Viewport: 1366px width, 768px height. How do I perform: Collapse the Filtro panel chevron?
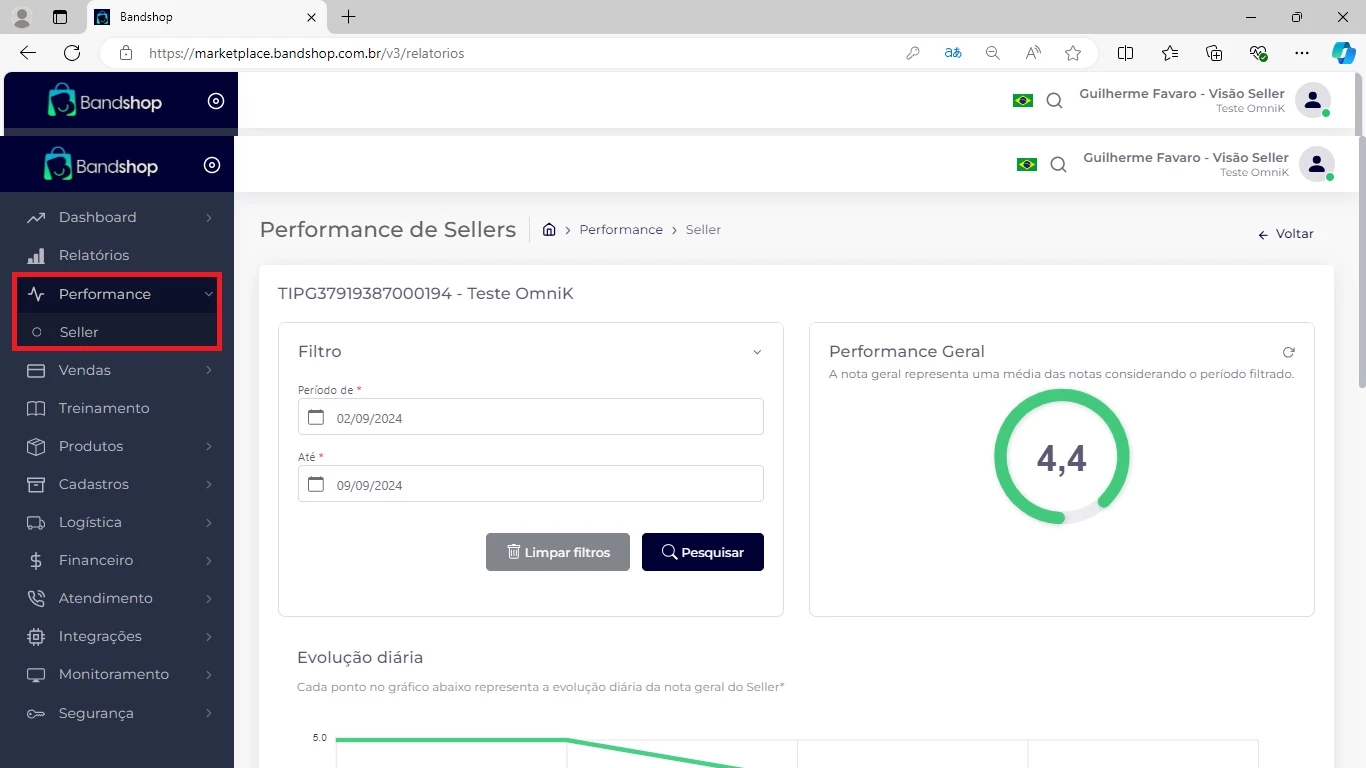point(757,352)
